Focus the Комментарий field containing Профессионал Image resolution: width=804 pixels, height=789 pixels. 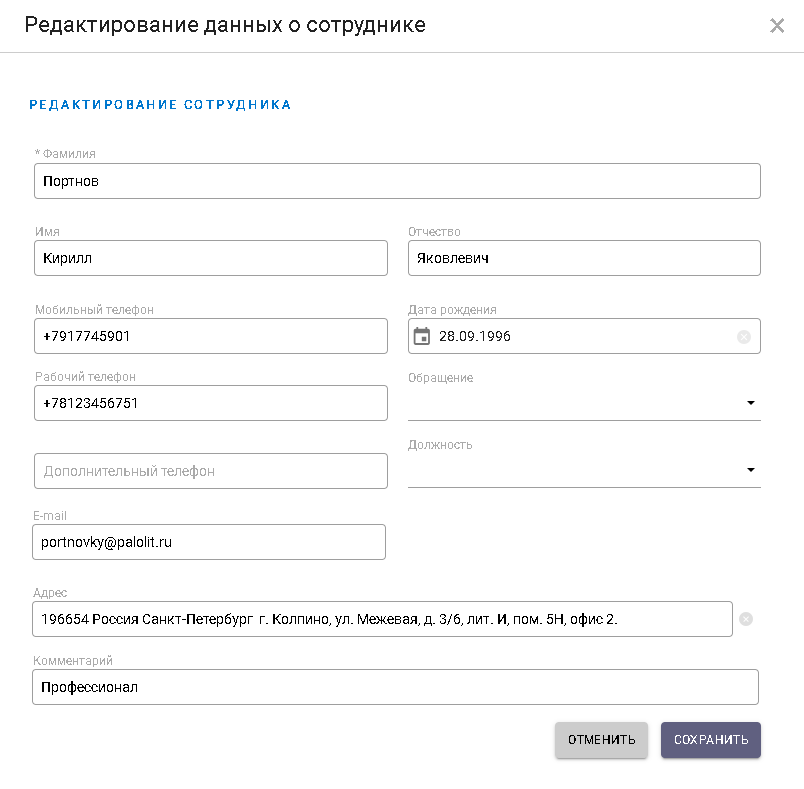click(395, 687)
